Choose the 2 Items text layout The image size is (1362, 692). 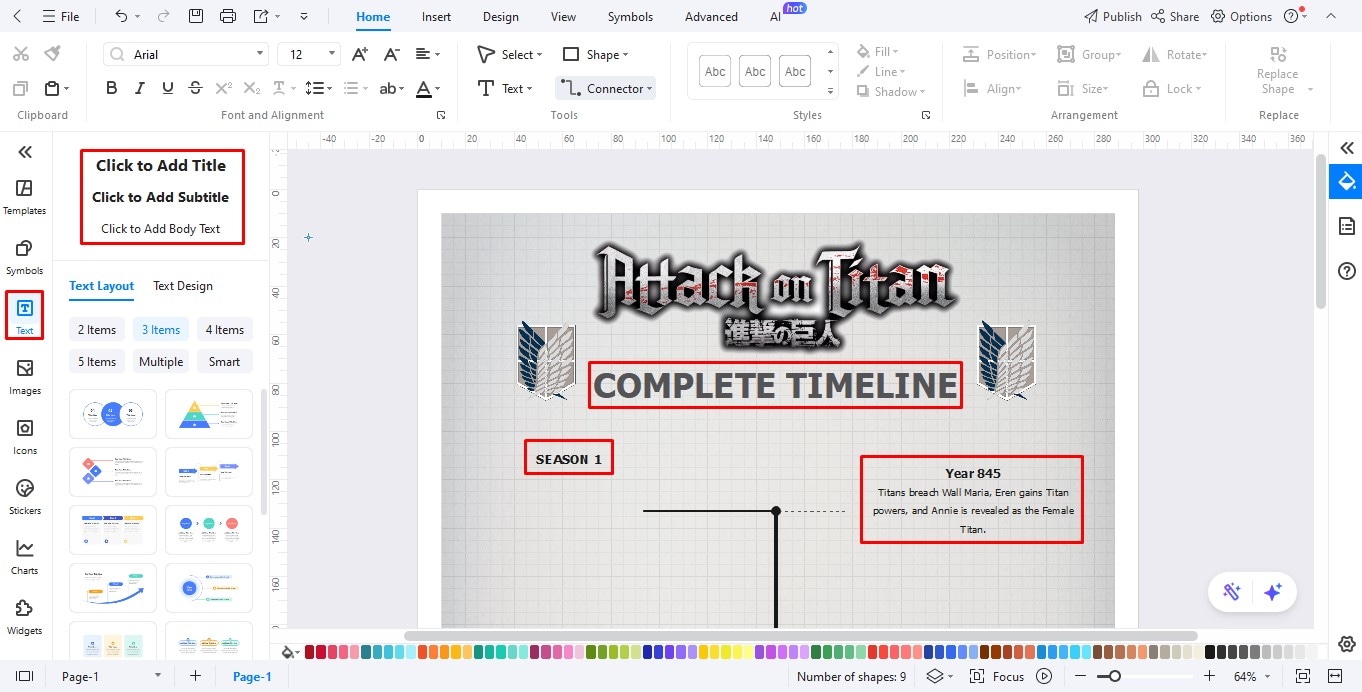[97, 330]
